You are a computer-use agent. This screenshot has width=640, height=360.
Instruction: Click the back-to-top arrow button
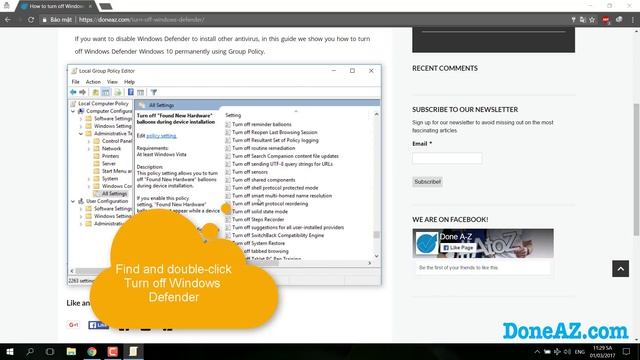point(620,269)
